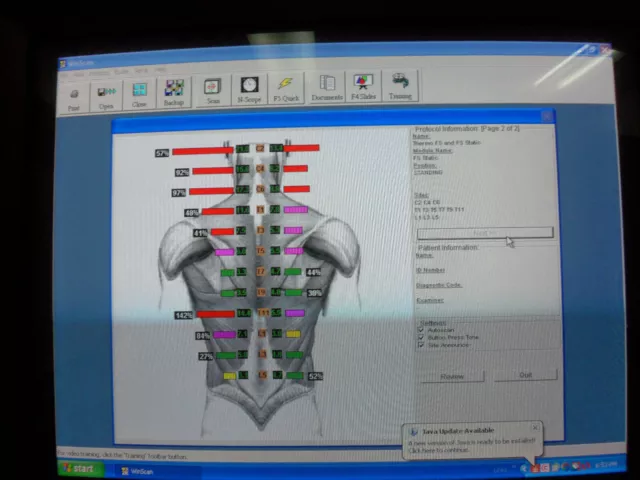The image size is (640, 480).
Task: Click the Start button on the taskbar
Action: (80, 468)
